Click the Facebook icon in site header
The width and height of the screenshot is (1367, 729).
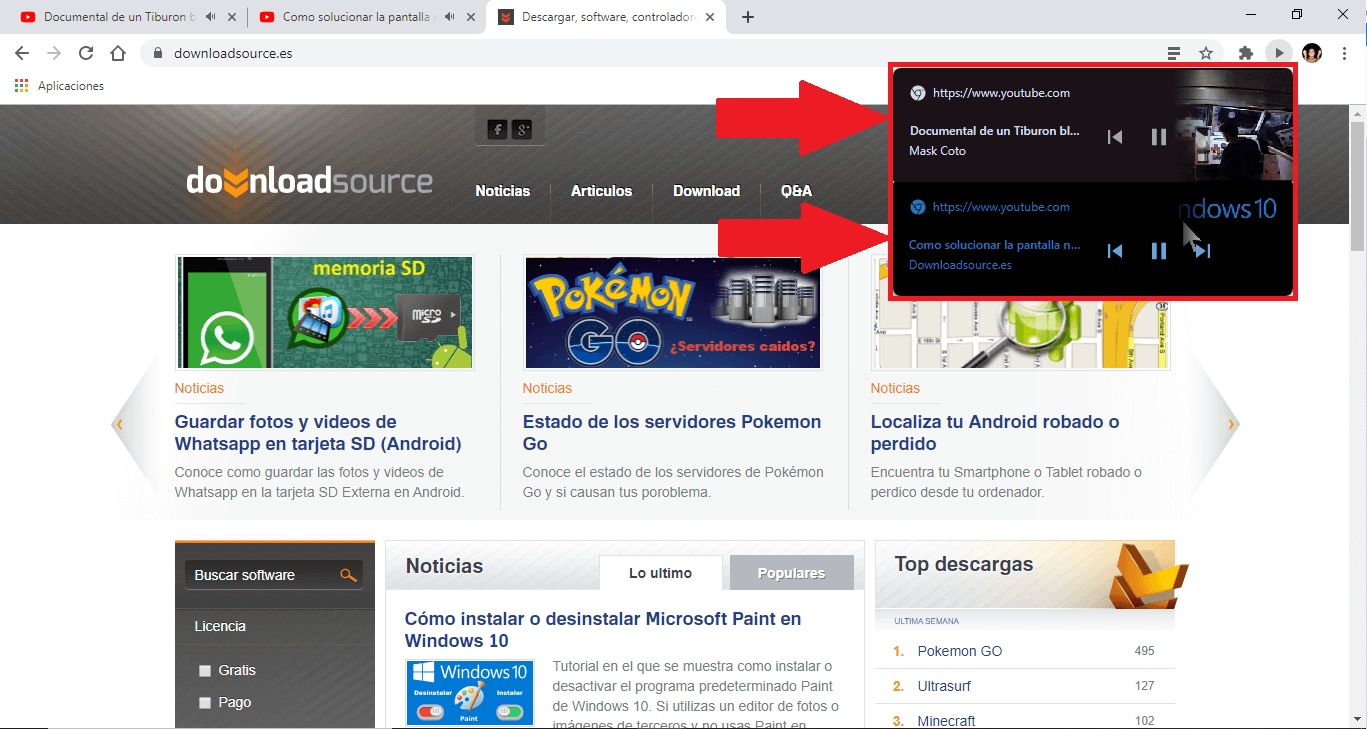click(x=497, y=129)
